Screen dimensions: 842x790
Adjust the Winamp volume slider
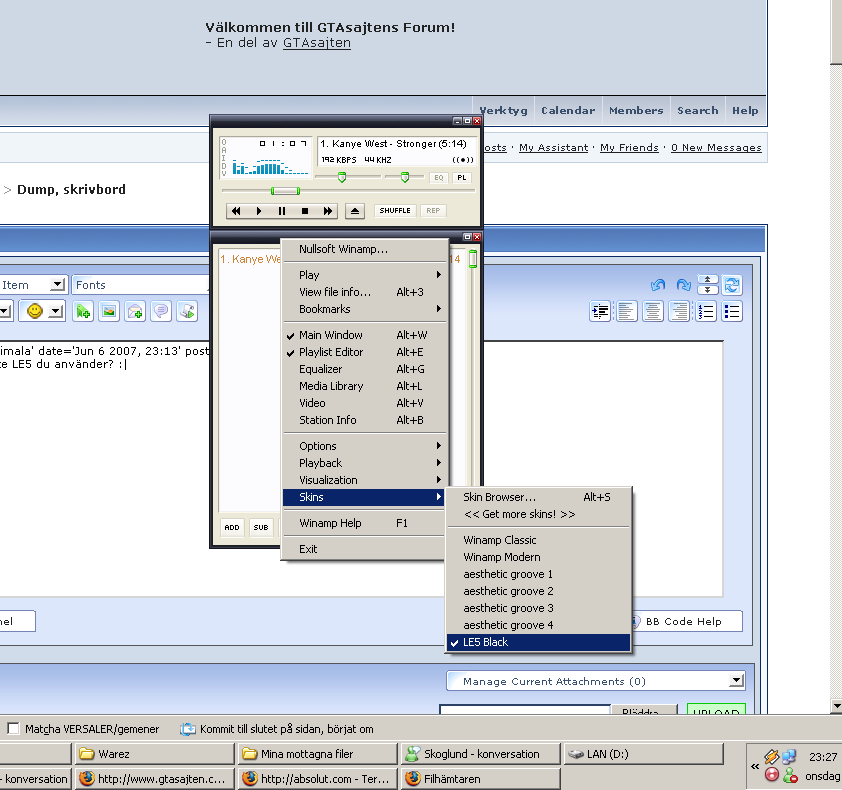(342, 177)
